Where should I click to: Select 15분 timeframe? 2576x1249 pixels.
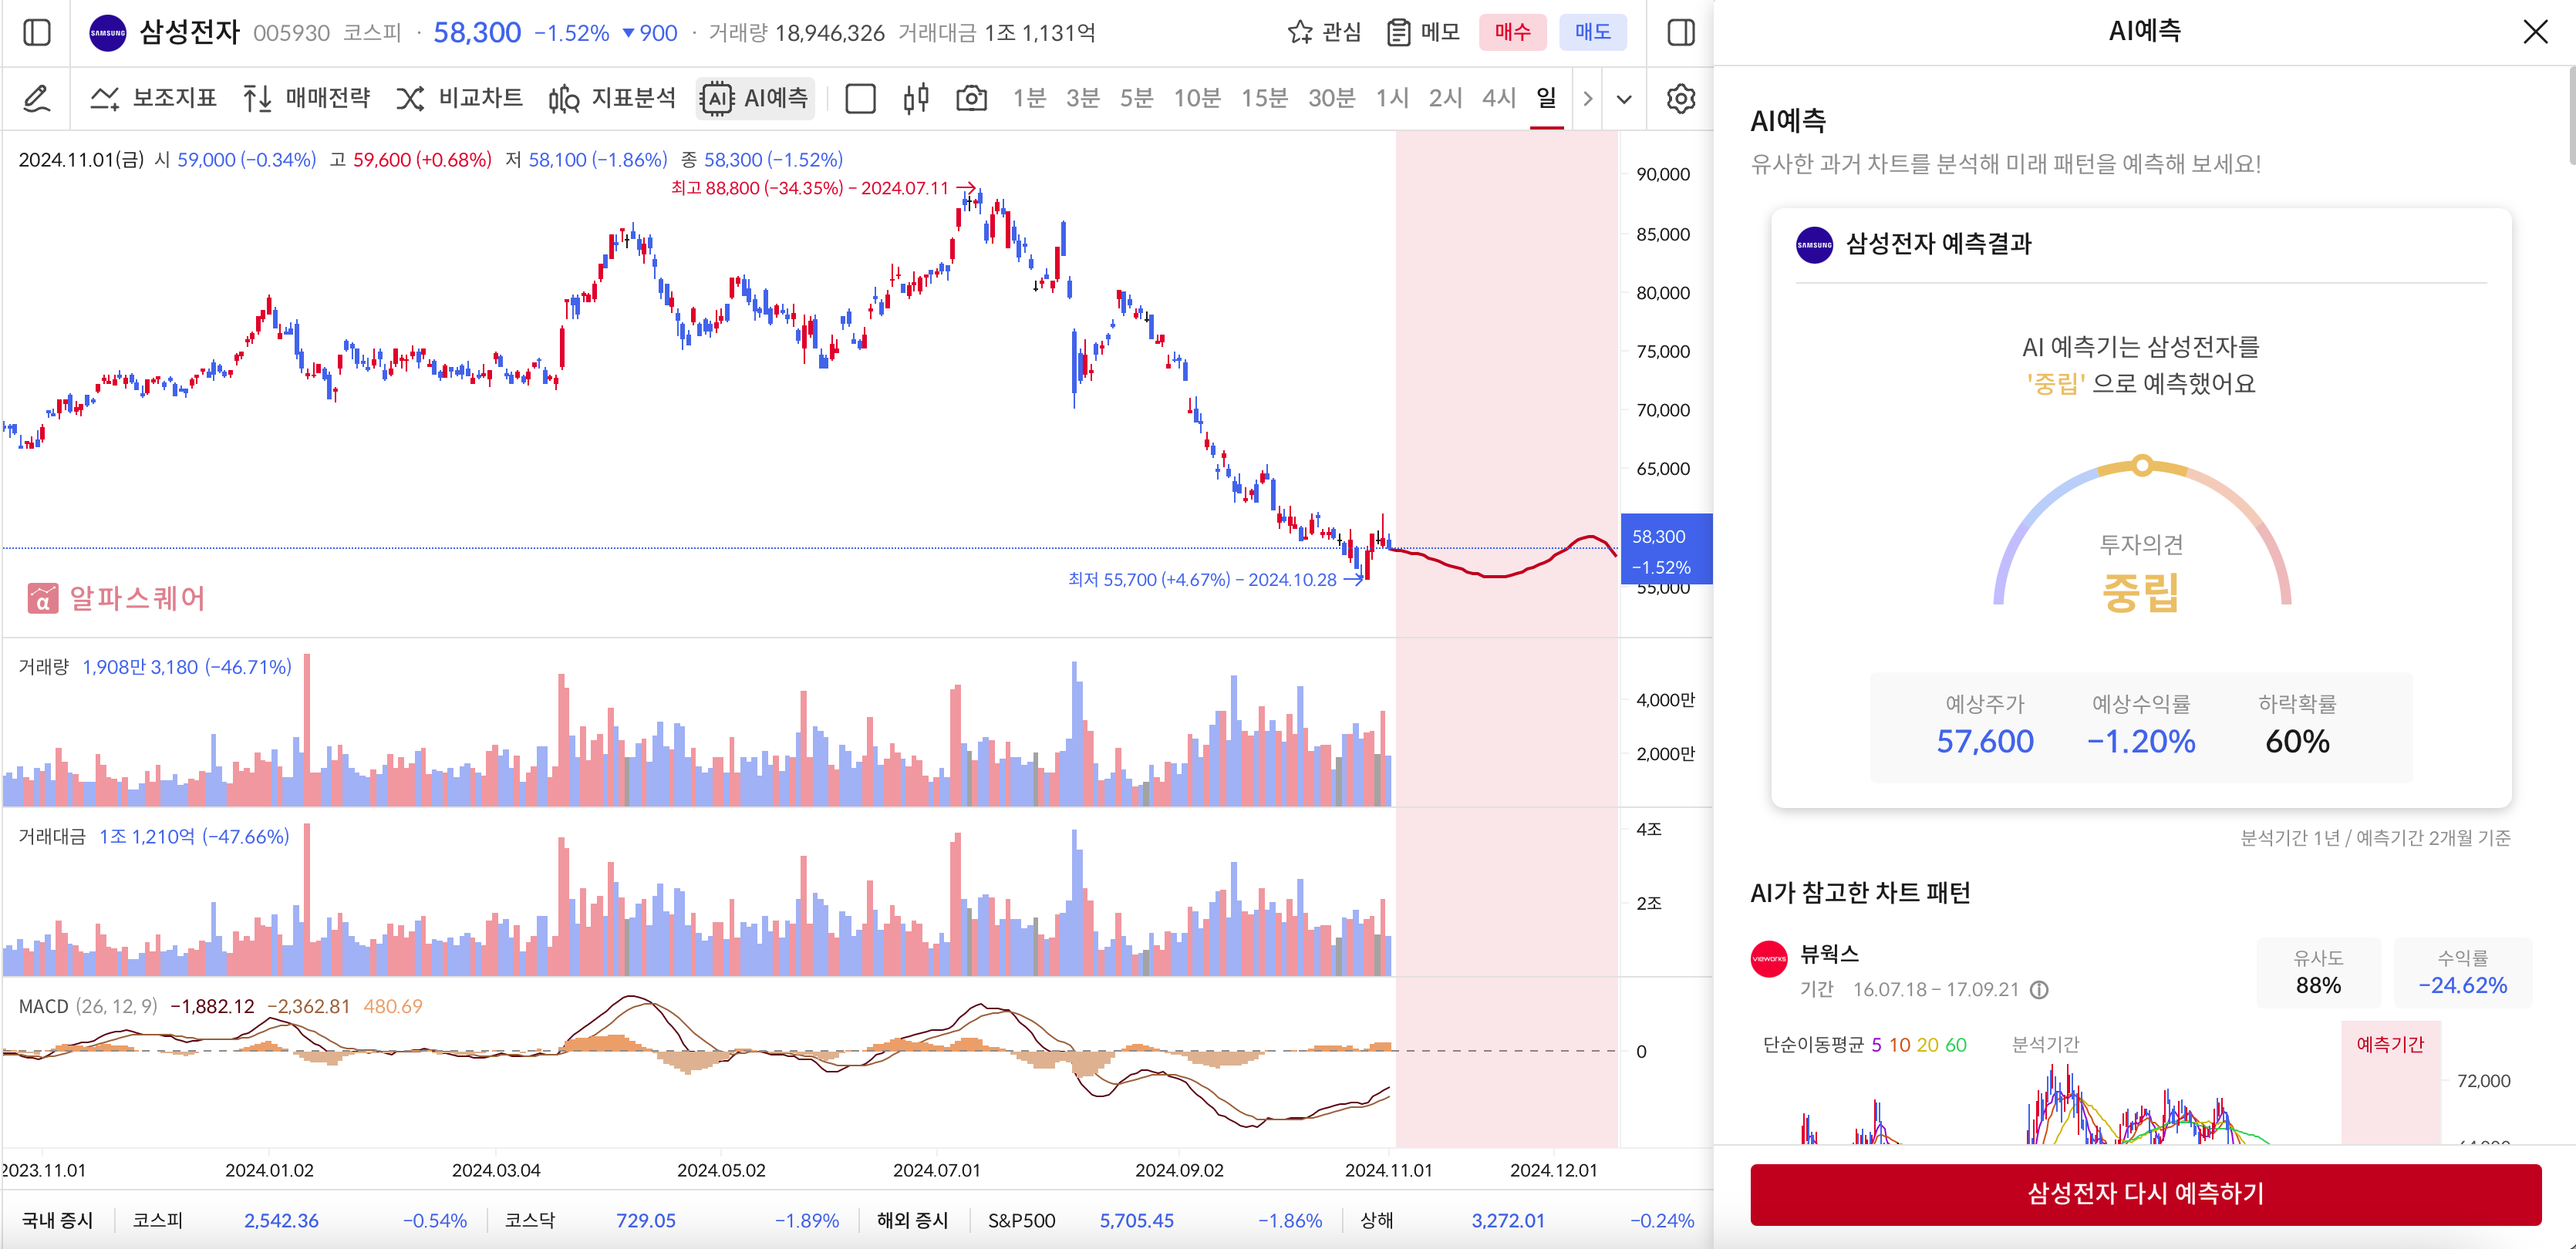(1264, 98)
